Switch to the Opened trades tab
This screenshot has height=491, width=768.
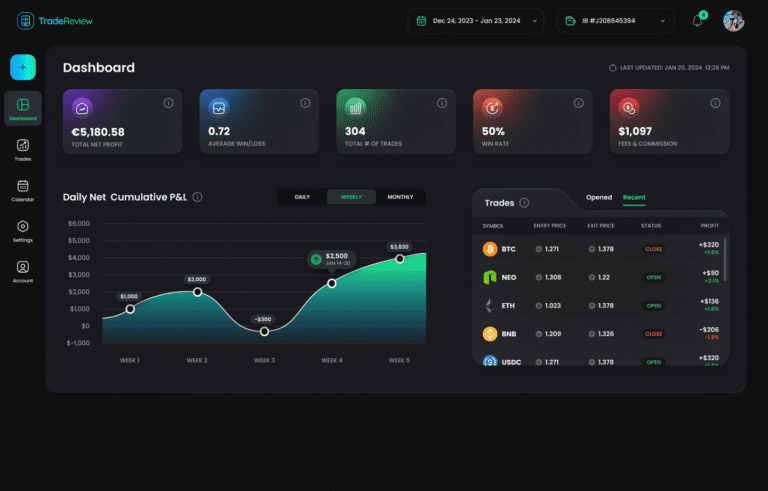(x=599, y=198)
